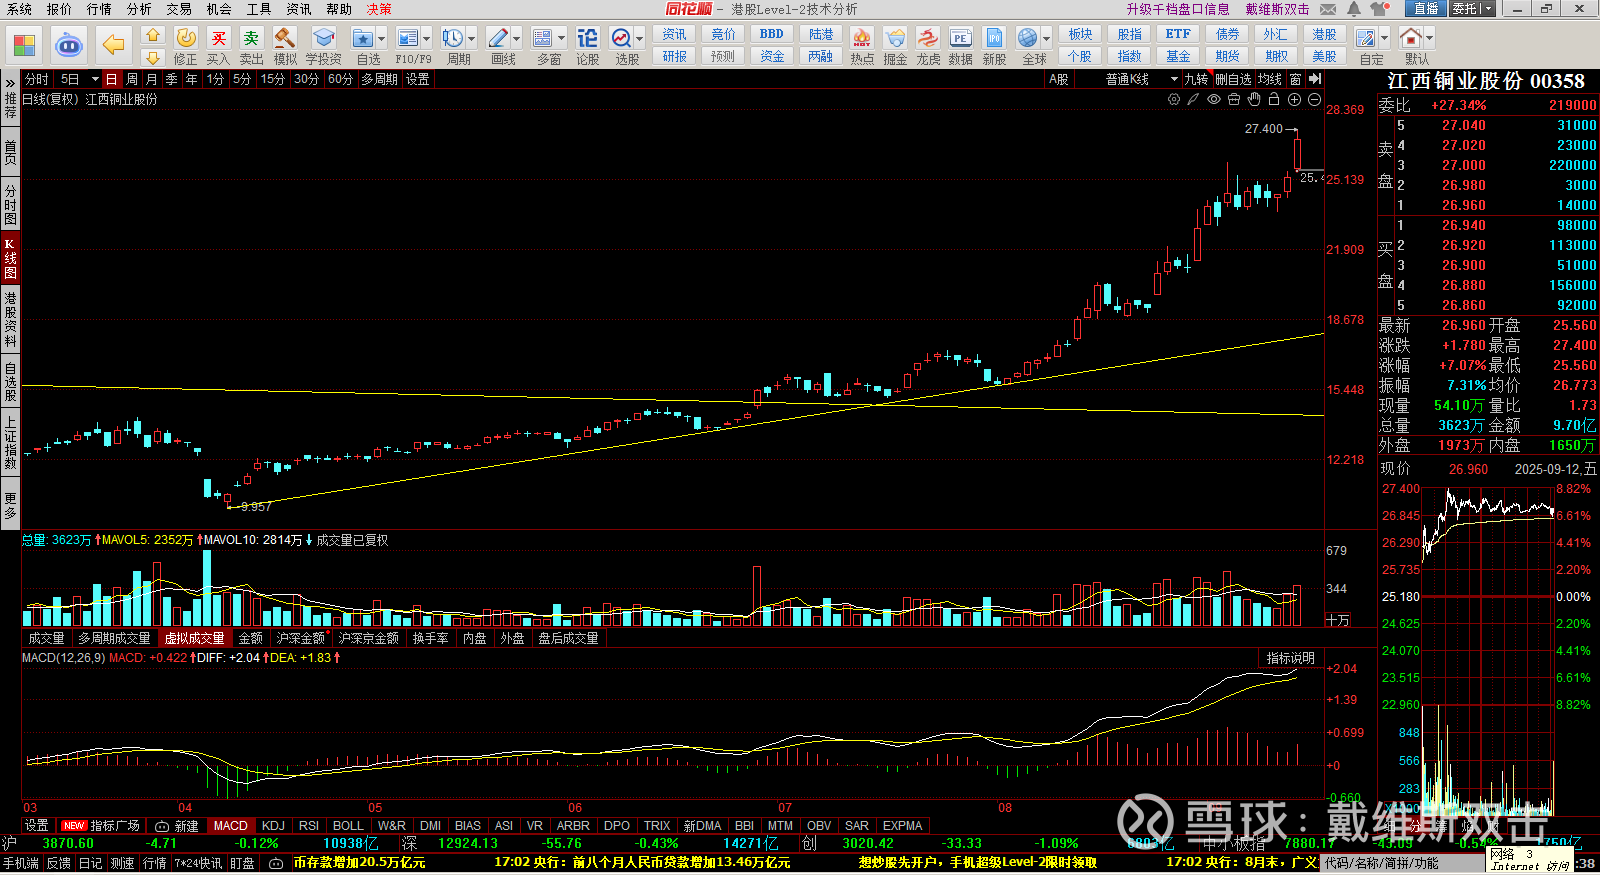Open the 龙虎 dragon-tiger icon
The image size is (1600, 875).
pyautogui.click(x=928, y=38)
